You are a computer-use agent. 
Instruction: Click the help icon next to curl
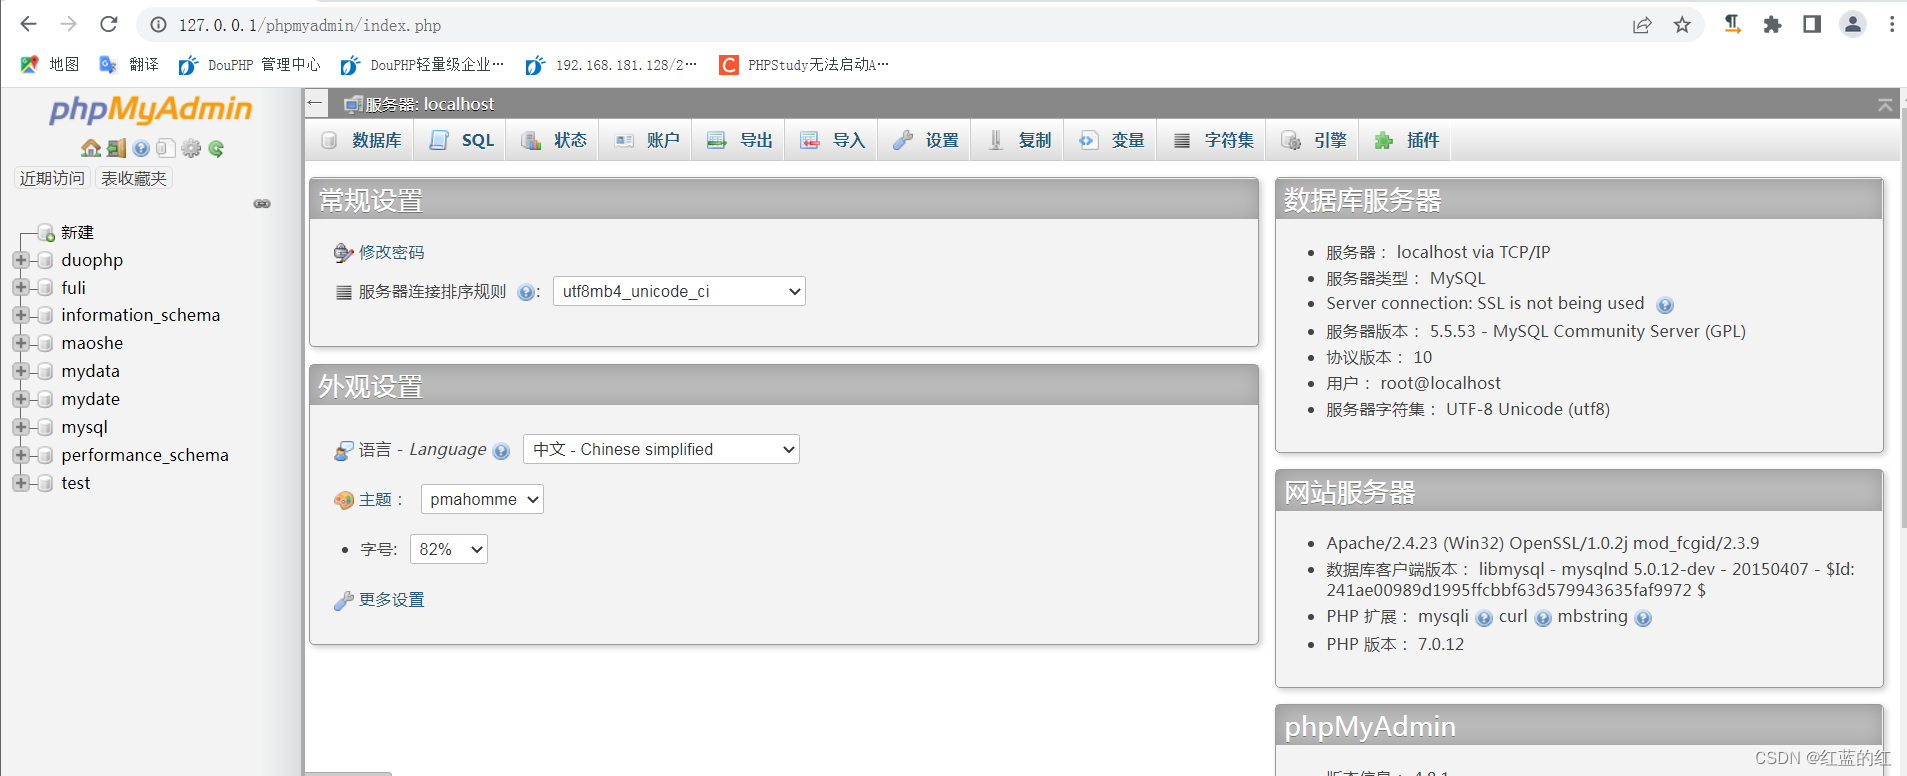pyautogui.click(x=1543, y=618)
